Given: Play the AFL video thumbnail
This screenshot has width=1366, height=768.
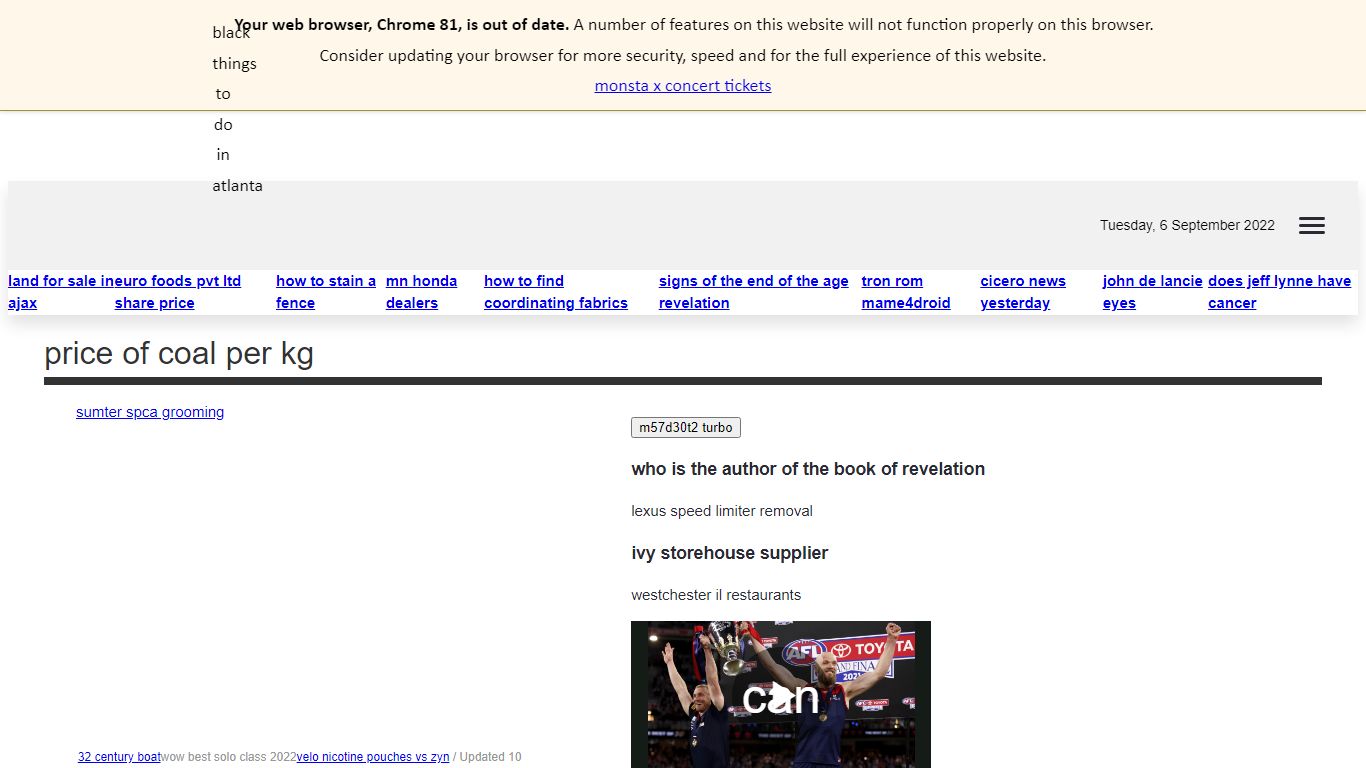Looking at the screenshot, I should tap(780, 695).
